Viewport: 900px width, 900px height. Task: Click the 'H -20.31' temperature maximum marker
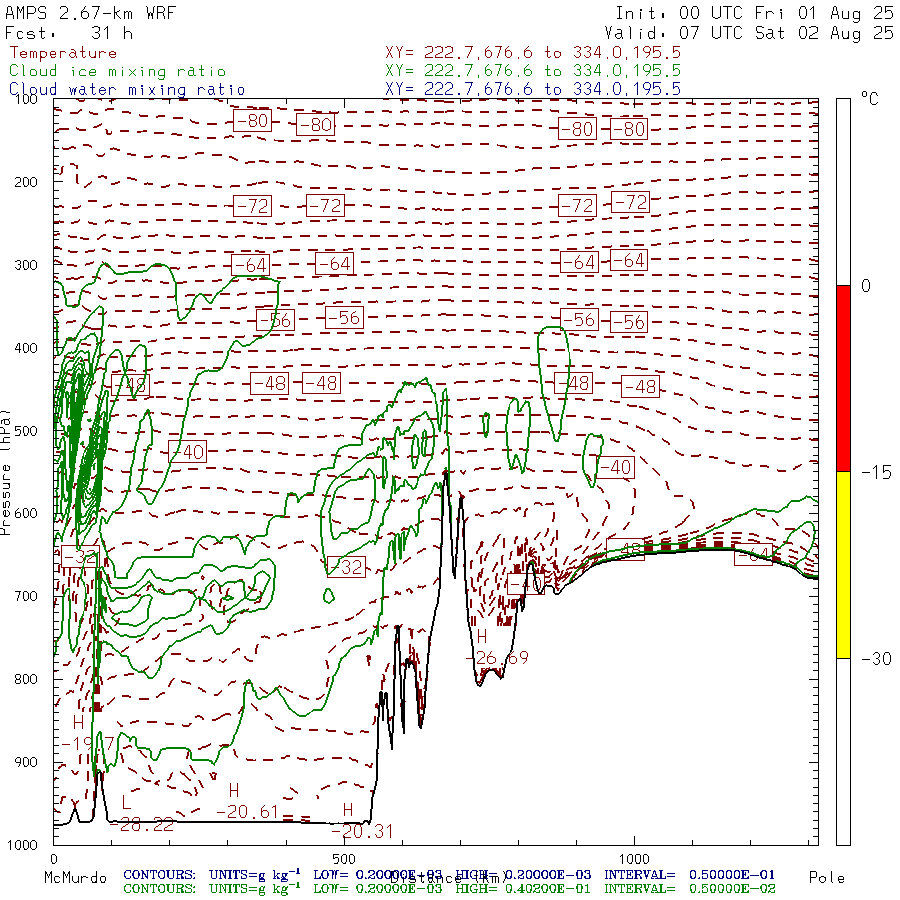pos(363,821)
